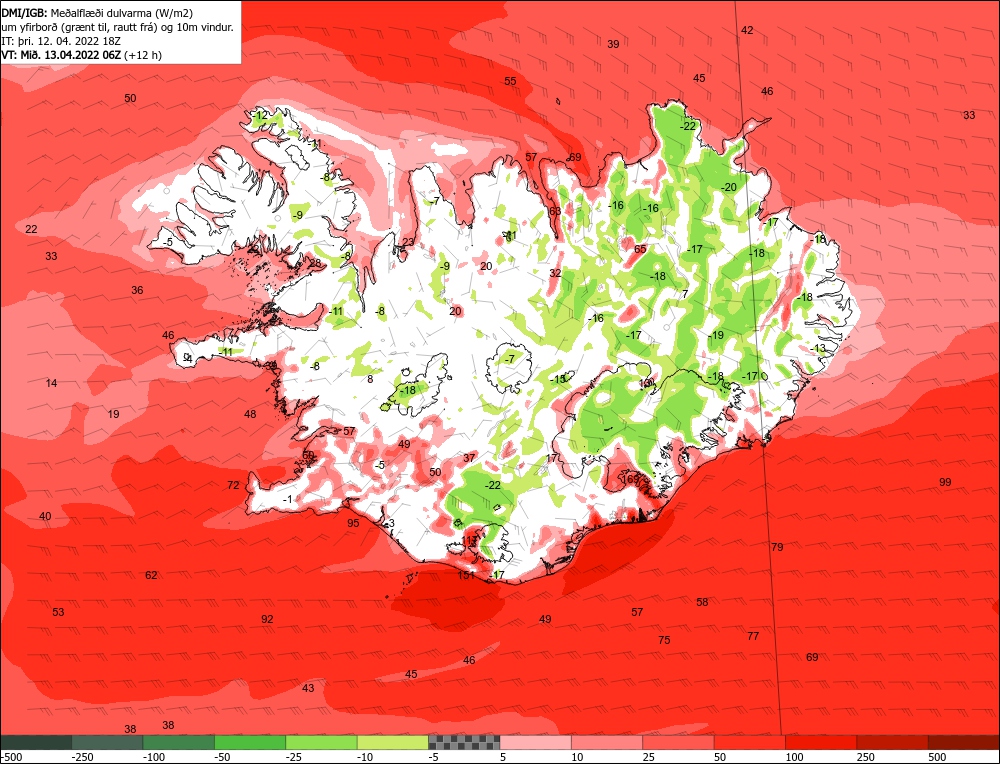This screenshot has height=764, width=1000.
Task: Click the map value '-20' in northeast Iceland
Action: tap(729, 187)
